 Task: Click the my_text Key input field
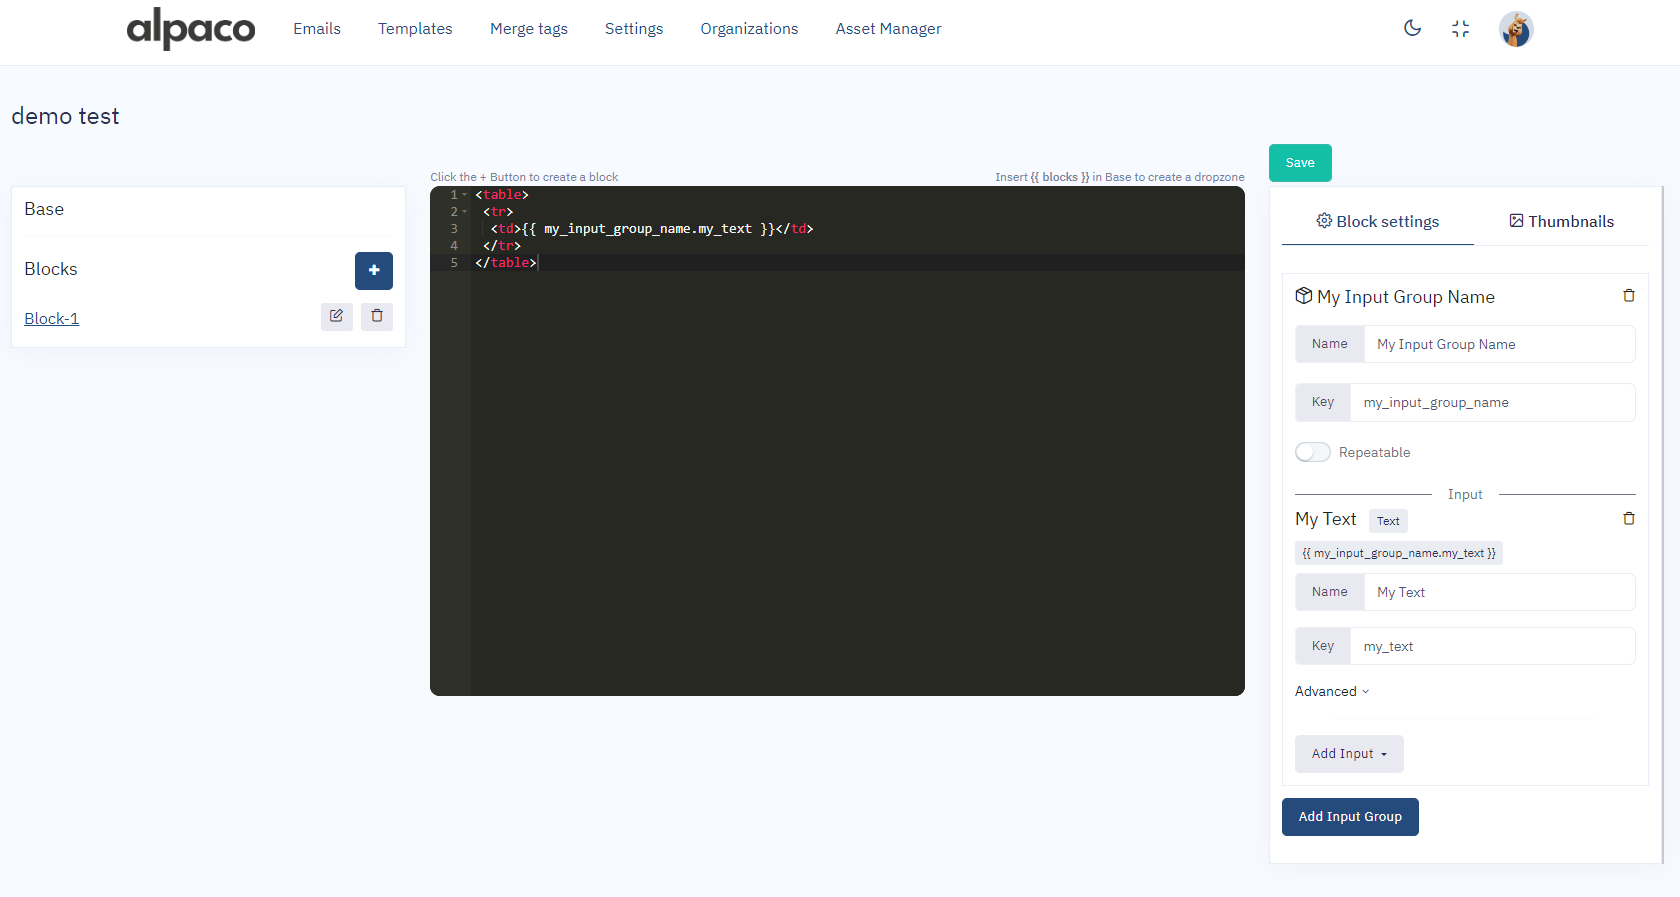point(1491,646)
